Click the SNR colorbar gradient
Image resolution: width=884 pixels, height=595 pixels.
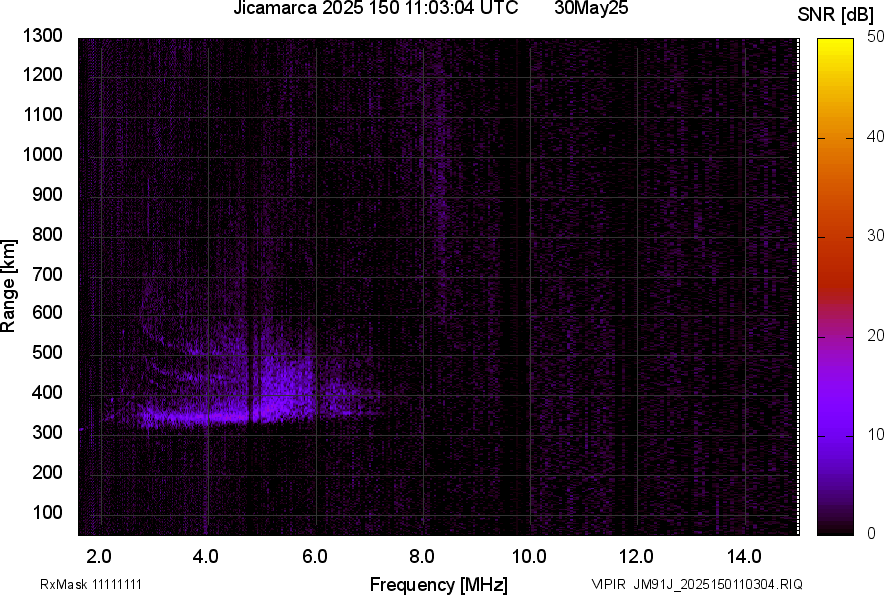click(x=835, y=287)
